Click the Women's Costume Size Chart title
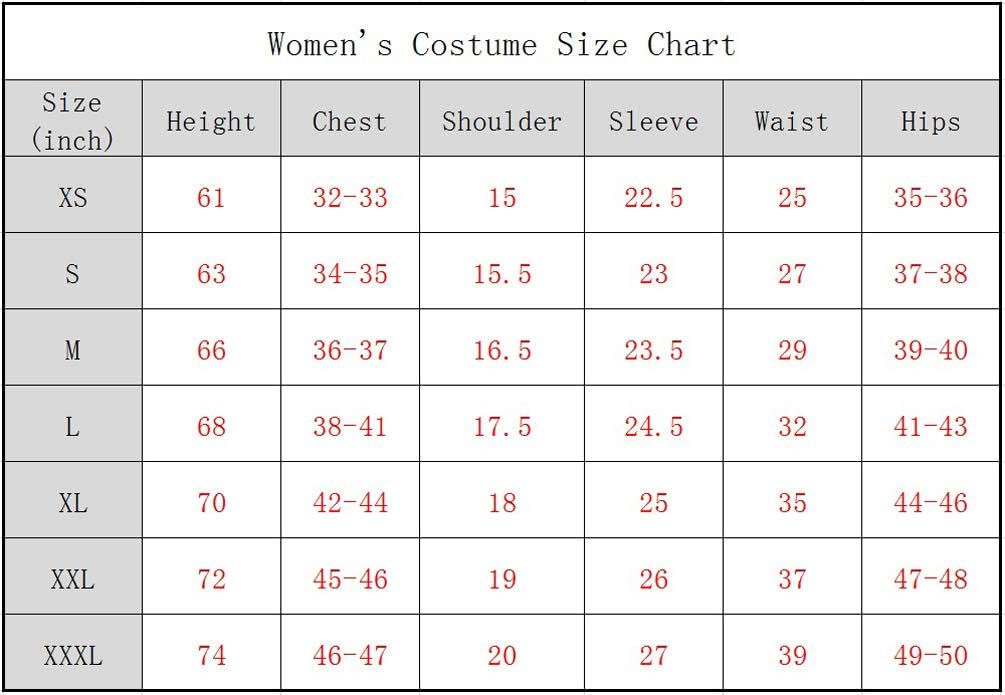The width and height of the screenshot is (1005, 695). (501, 45)
